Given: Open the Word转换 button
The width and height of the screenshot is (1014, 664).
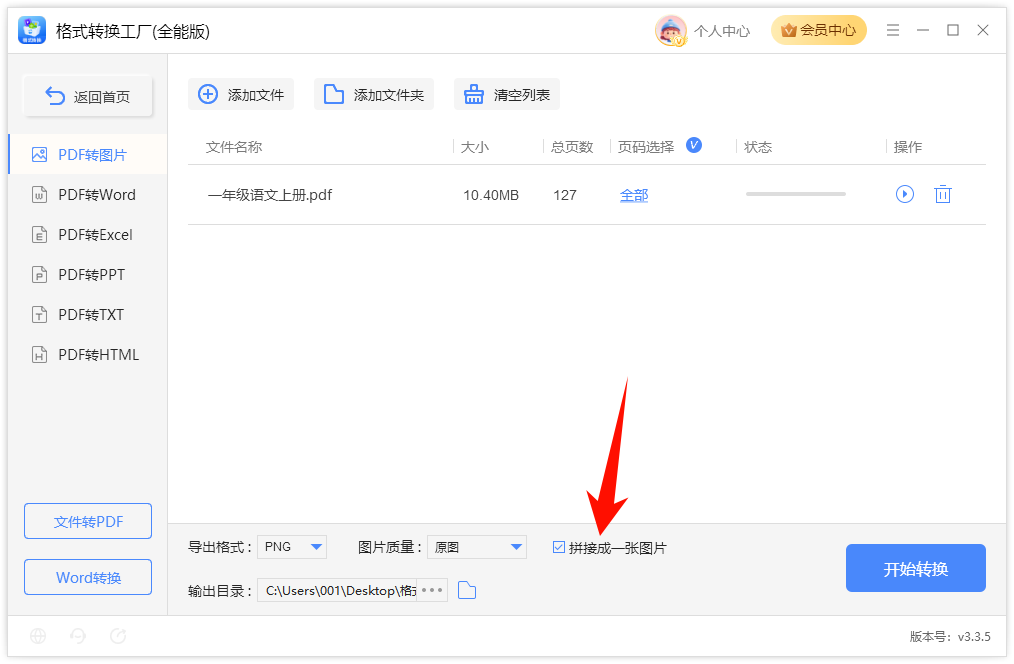Looking at the screenshot, I should click(x=88, y=577).
